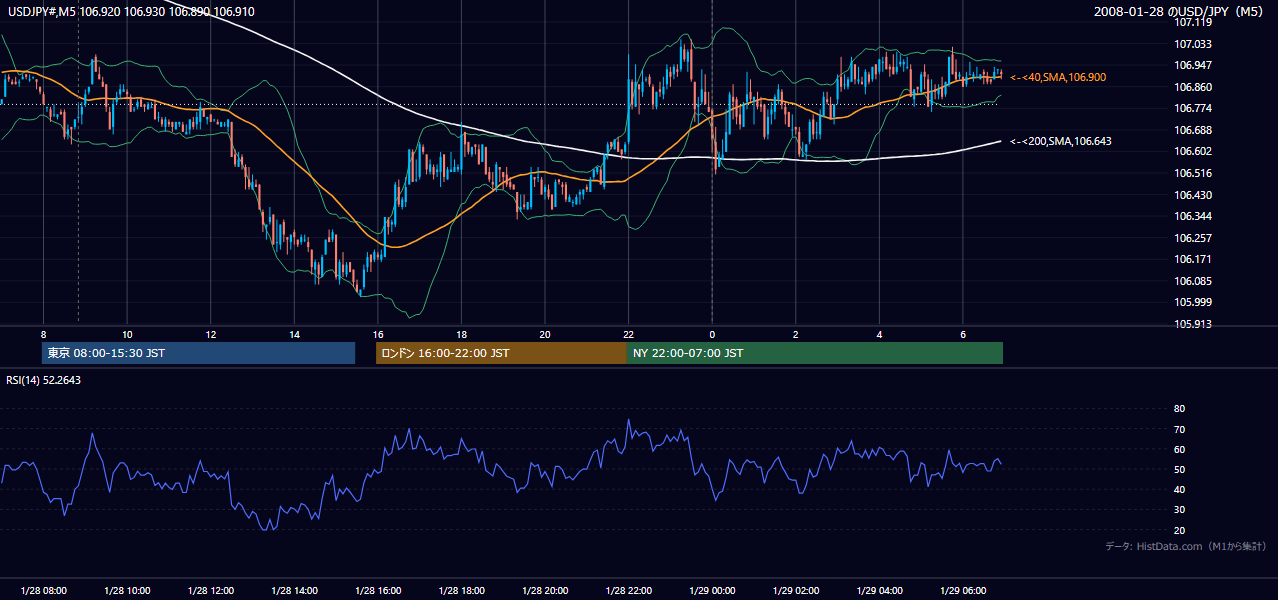Click price axis label 106.344
This screenshot has height=600, width=1278.
click(x=1193, y=216)
